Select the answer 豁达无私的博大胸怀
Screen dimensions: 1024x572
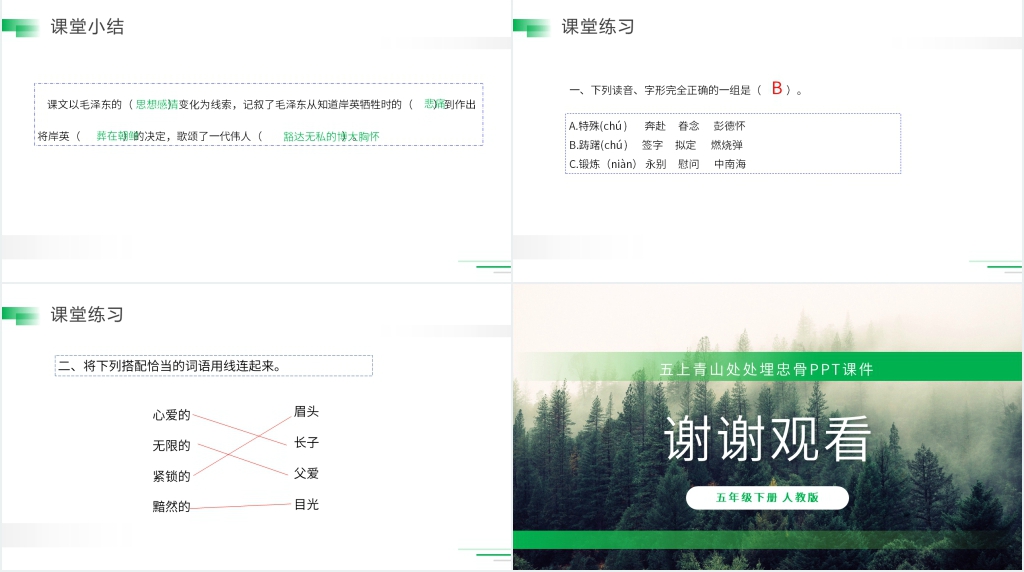click(x=331, y=136)
